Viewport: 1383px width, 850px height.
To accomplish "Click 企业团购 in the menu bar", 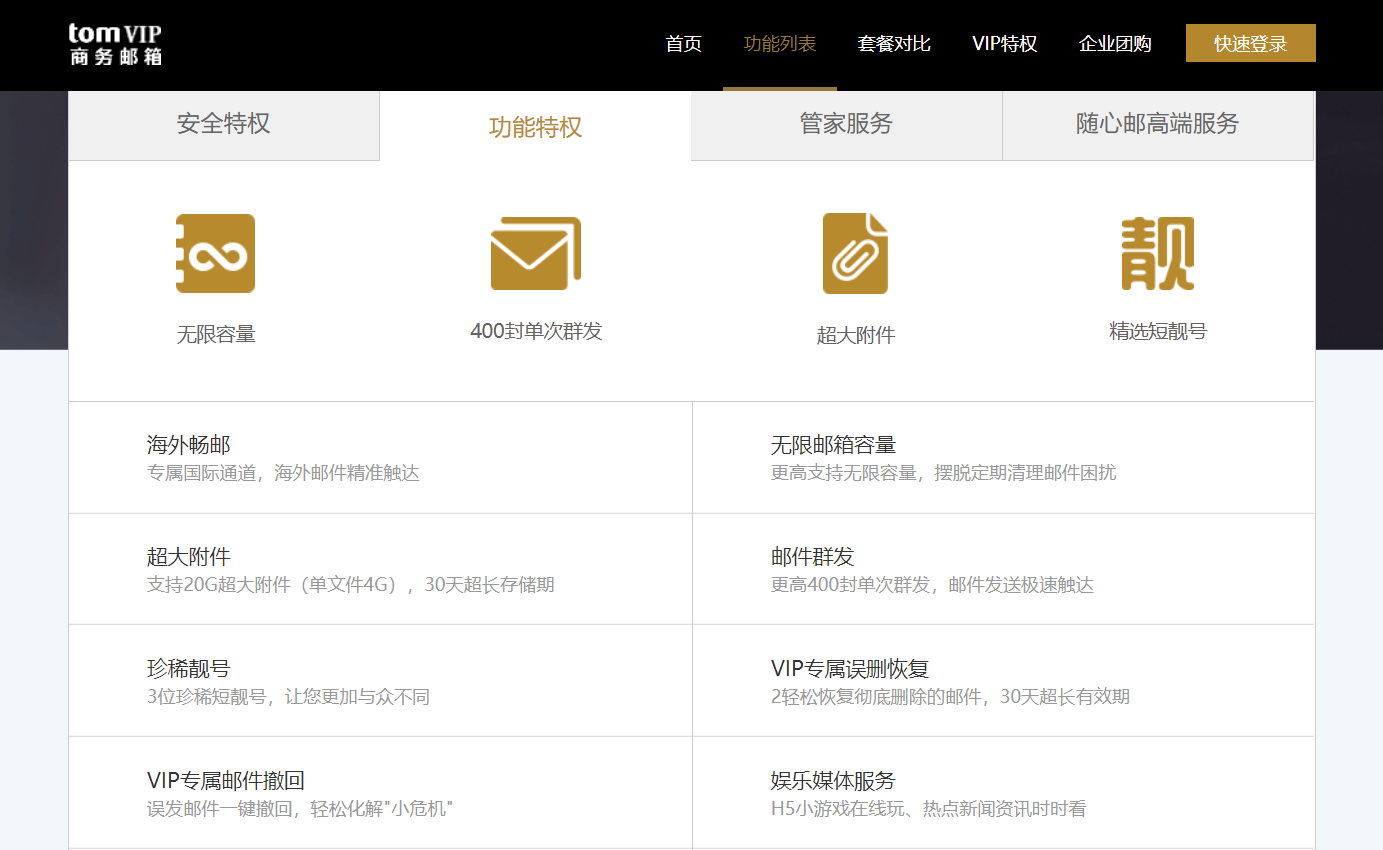I will tap(1115, 44).
